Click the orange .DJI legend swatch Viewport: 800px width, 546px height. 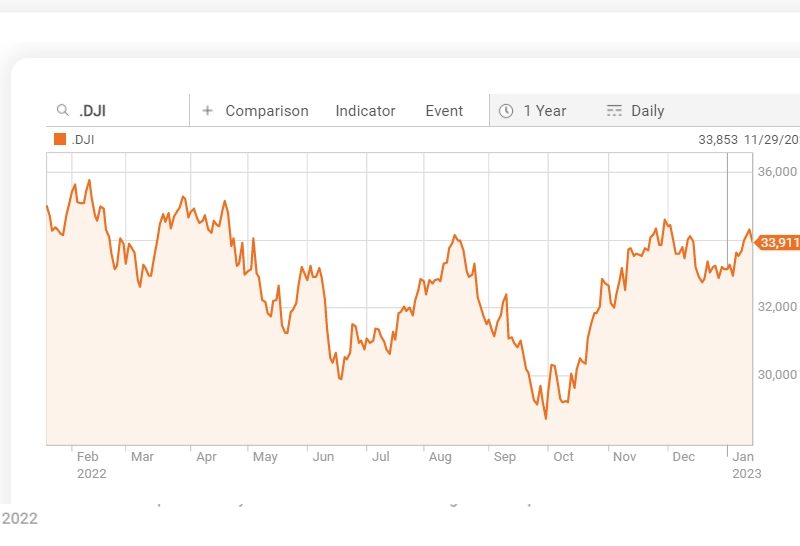59,139
